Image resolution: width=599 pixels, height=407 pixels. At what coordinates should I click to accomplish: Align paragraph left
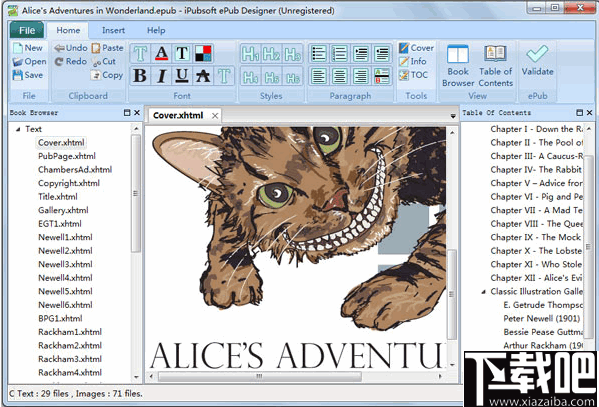[x=319, y=76]
